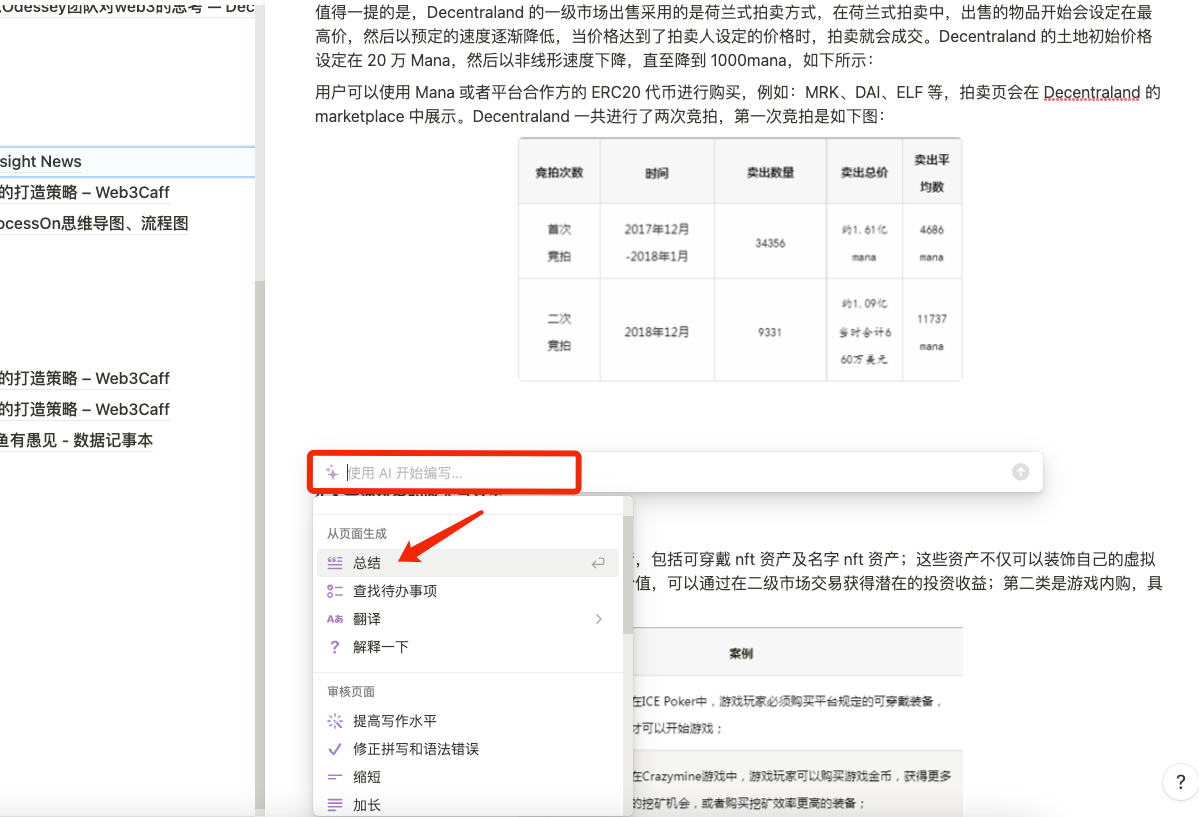
Task: Choose 加长 menu option
Action: point(467,805)
